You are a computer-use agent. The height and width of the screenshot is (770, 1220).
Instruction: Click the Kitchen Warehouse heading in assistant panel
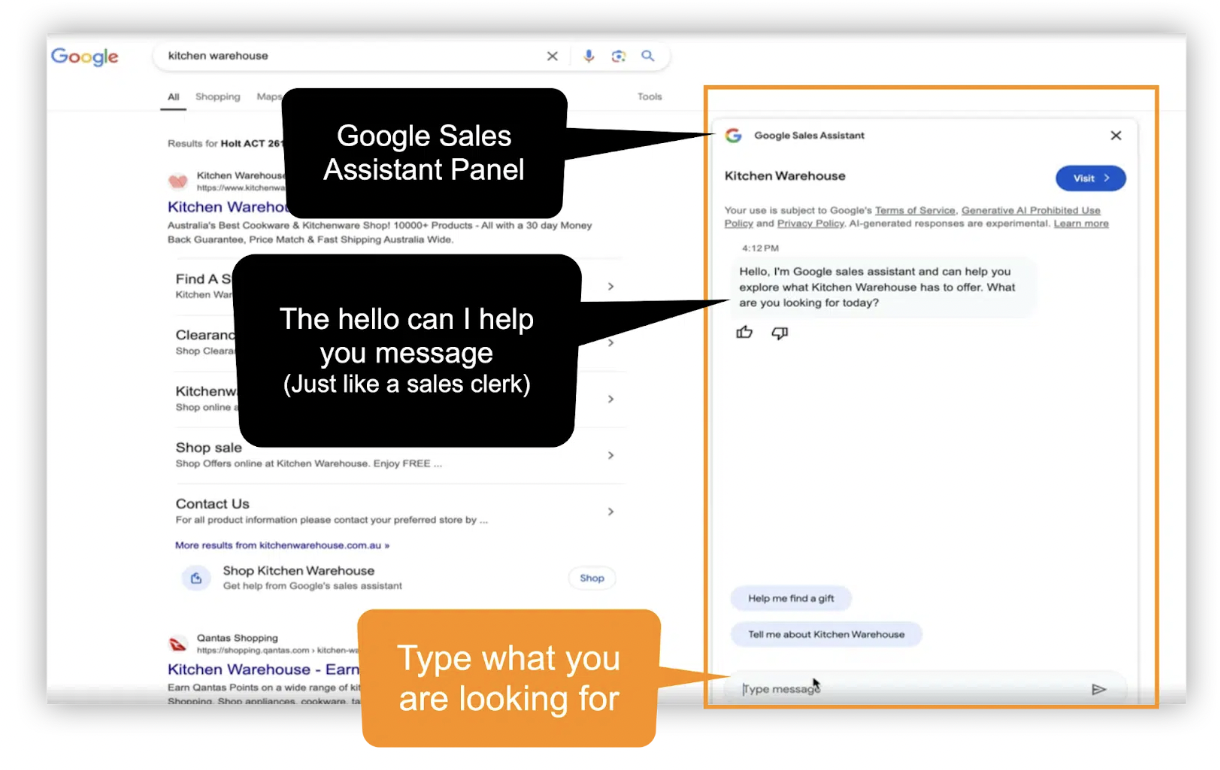tap(785, 176)
